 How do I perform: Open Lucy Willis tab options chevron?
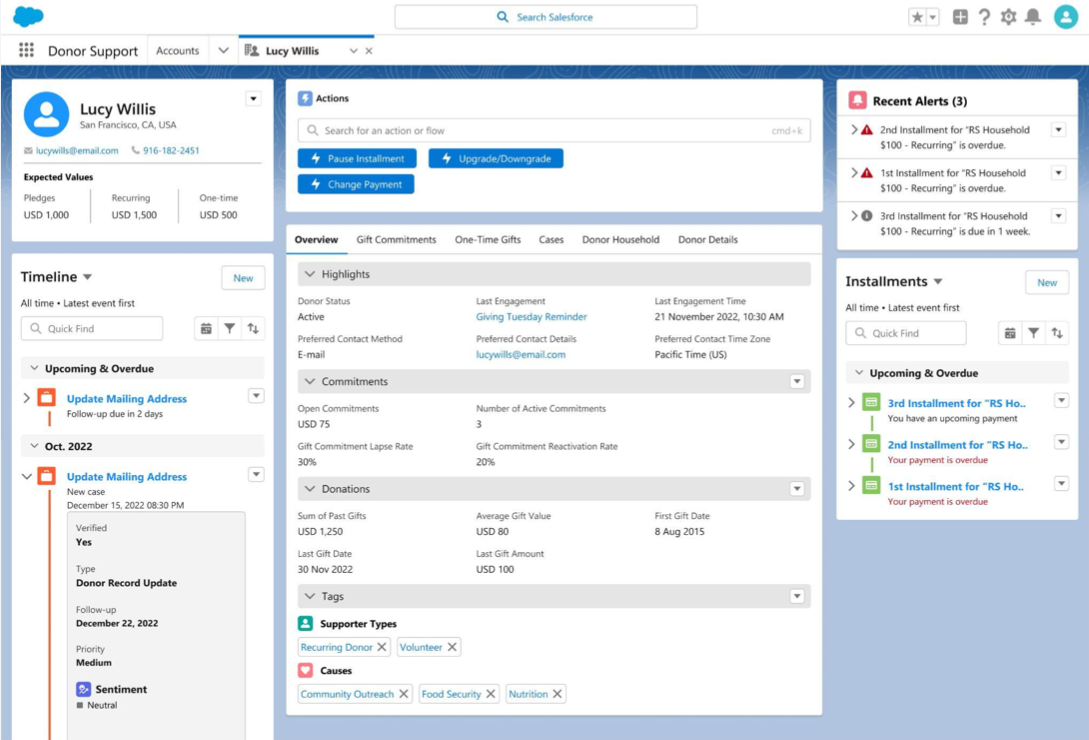354,51
